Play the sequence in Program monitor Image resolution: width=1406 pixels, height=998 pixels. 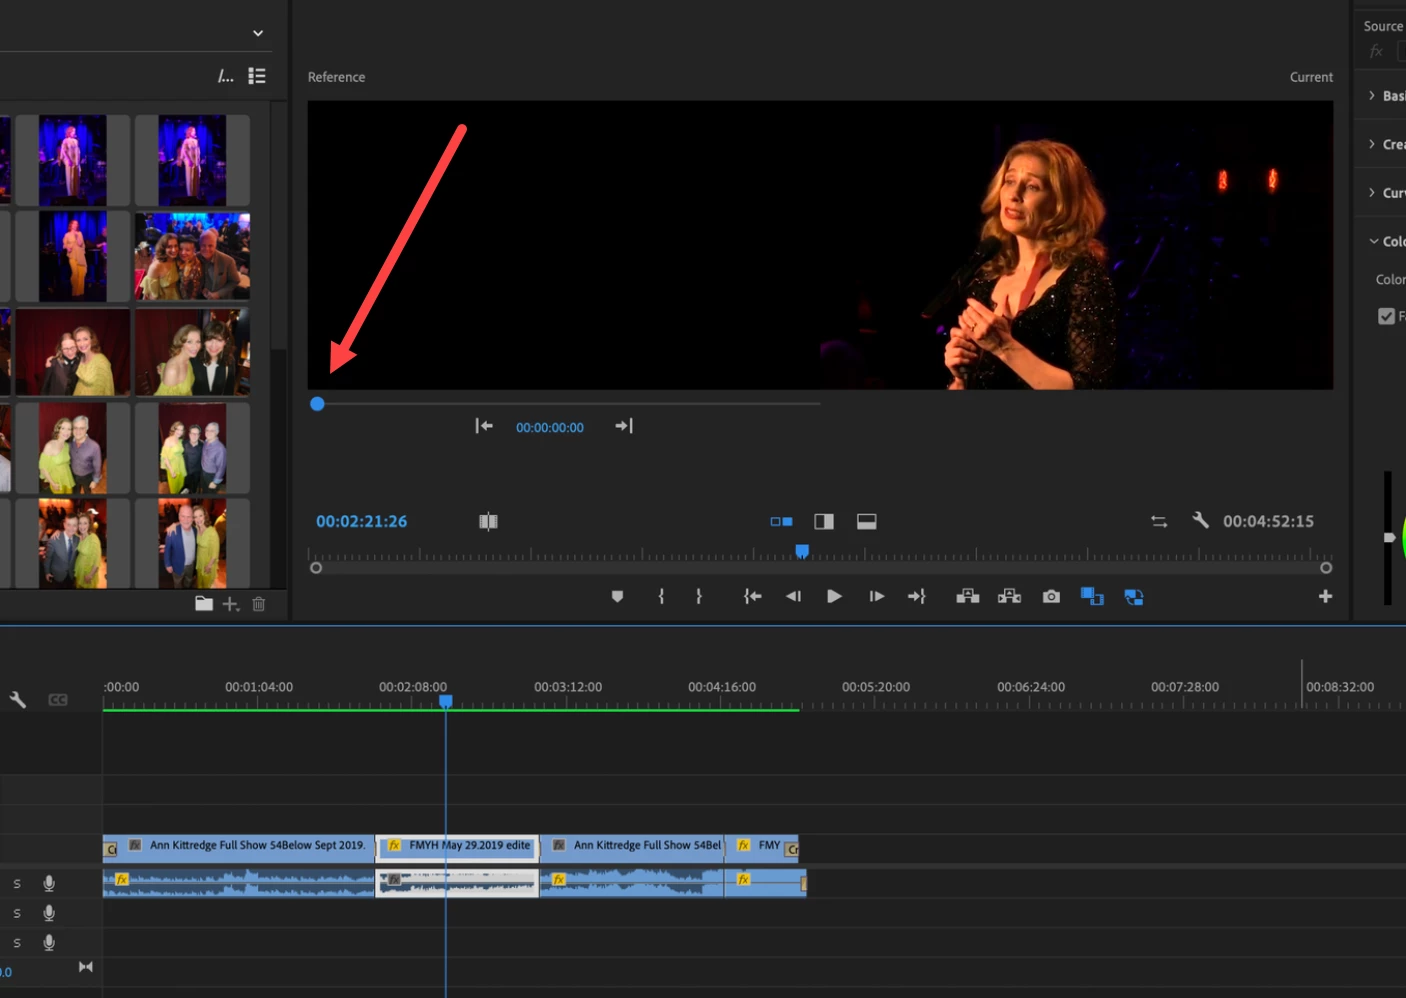834,596
